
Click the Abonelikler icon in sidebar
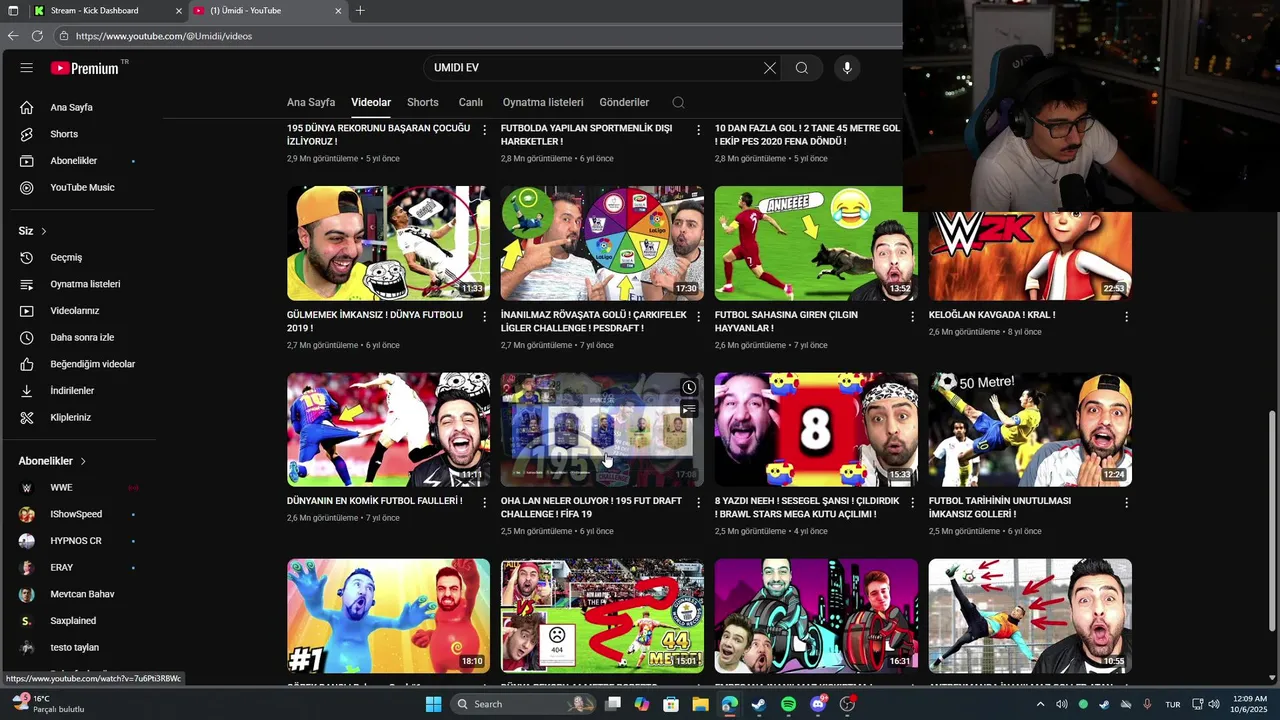27,161
